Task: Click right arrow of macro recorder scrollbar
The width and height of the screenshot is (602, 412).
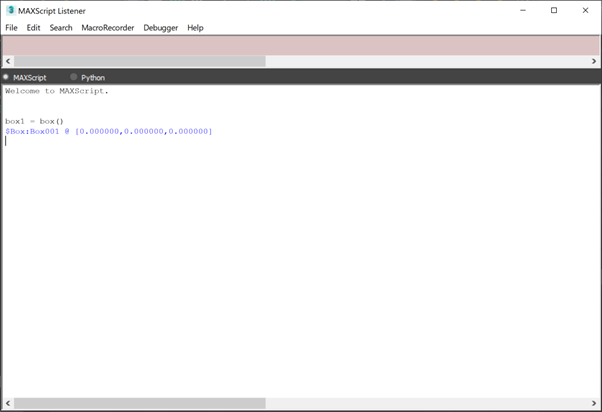Action: pos(594,61)
